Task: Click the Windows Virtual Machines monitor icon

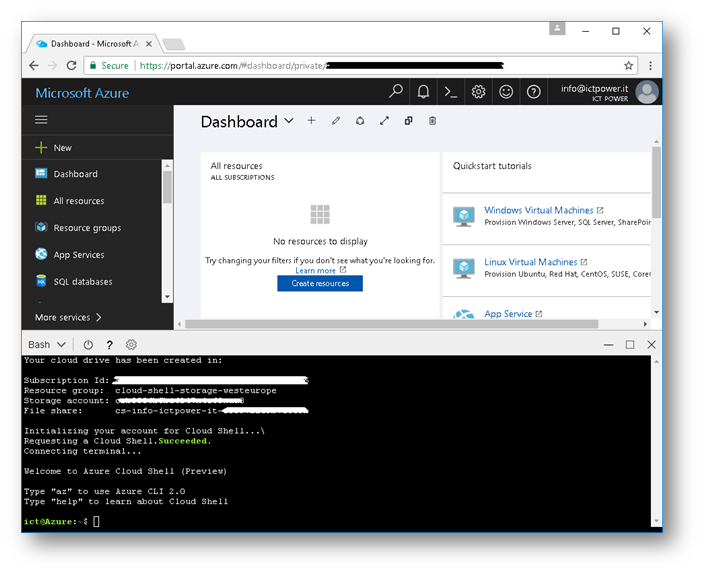Action: coord(464,216)
